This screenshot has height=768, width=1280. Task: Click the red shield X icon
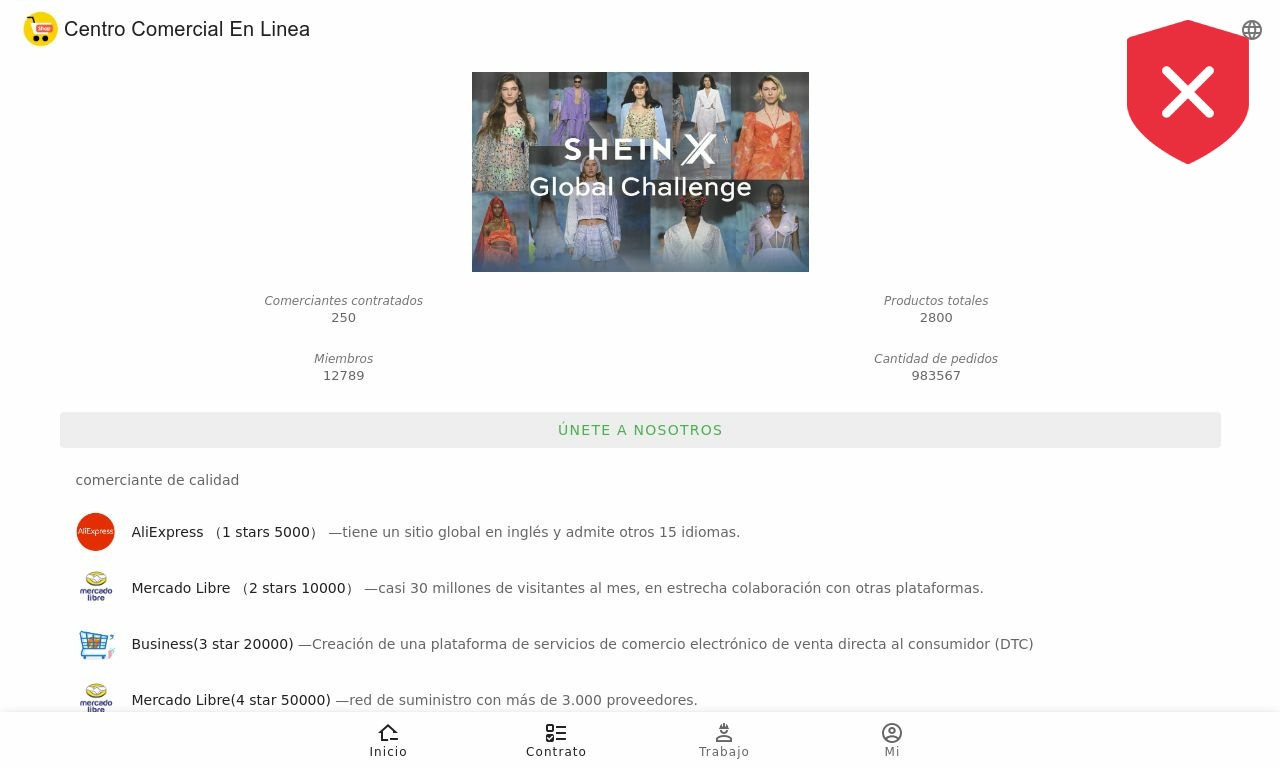click(x=1188, y=92)
